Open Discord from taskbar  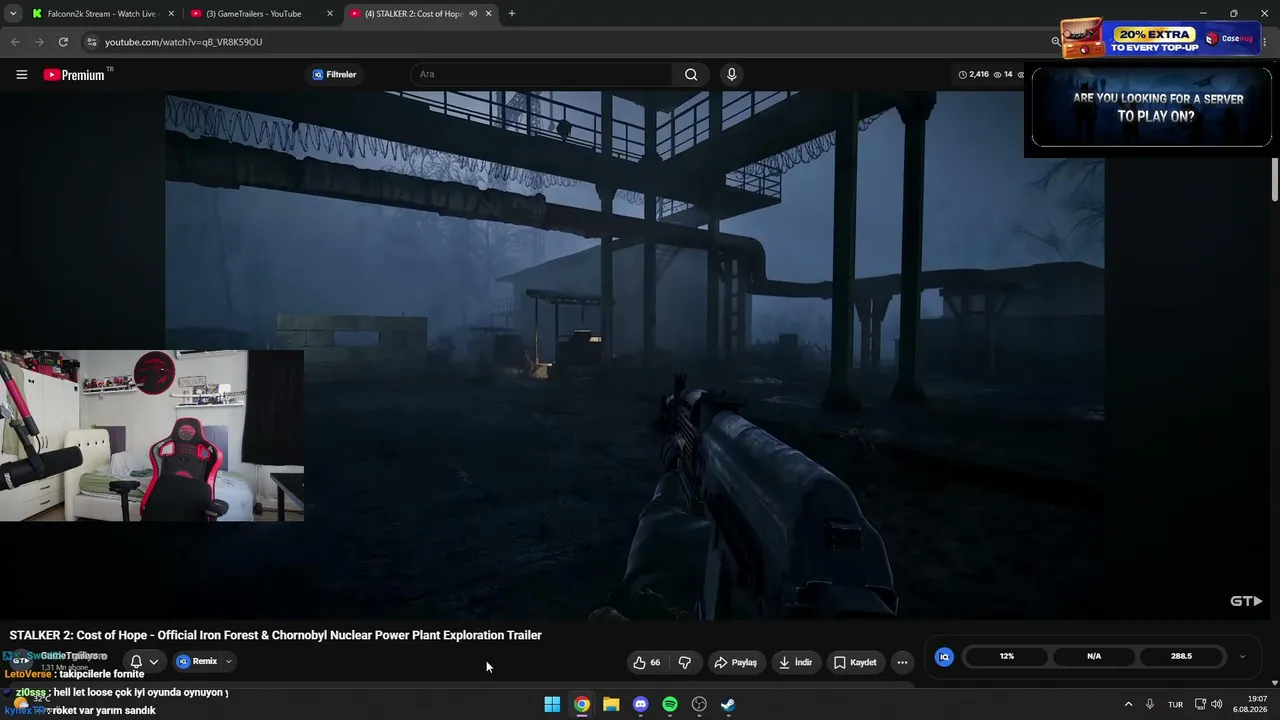[x=641, y=705]
